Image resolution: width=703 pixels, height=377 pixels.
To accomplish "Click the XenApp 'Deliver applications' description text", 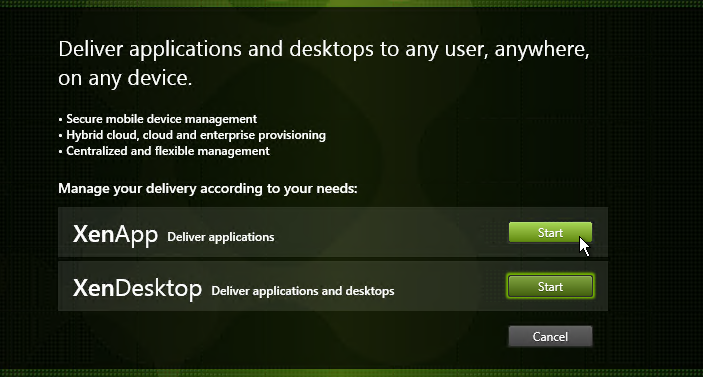I will pos(221,237).
